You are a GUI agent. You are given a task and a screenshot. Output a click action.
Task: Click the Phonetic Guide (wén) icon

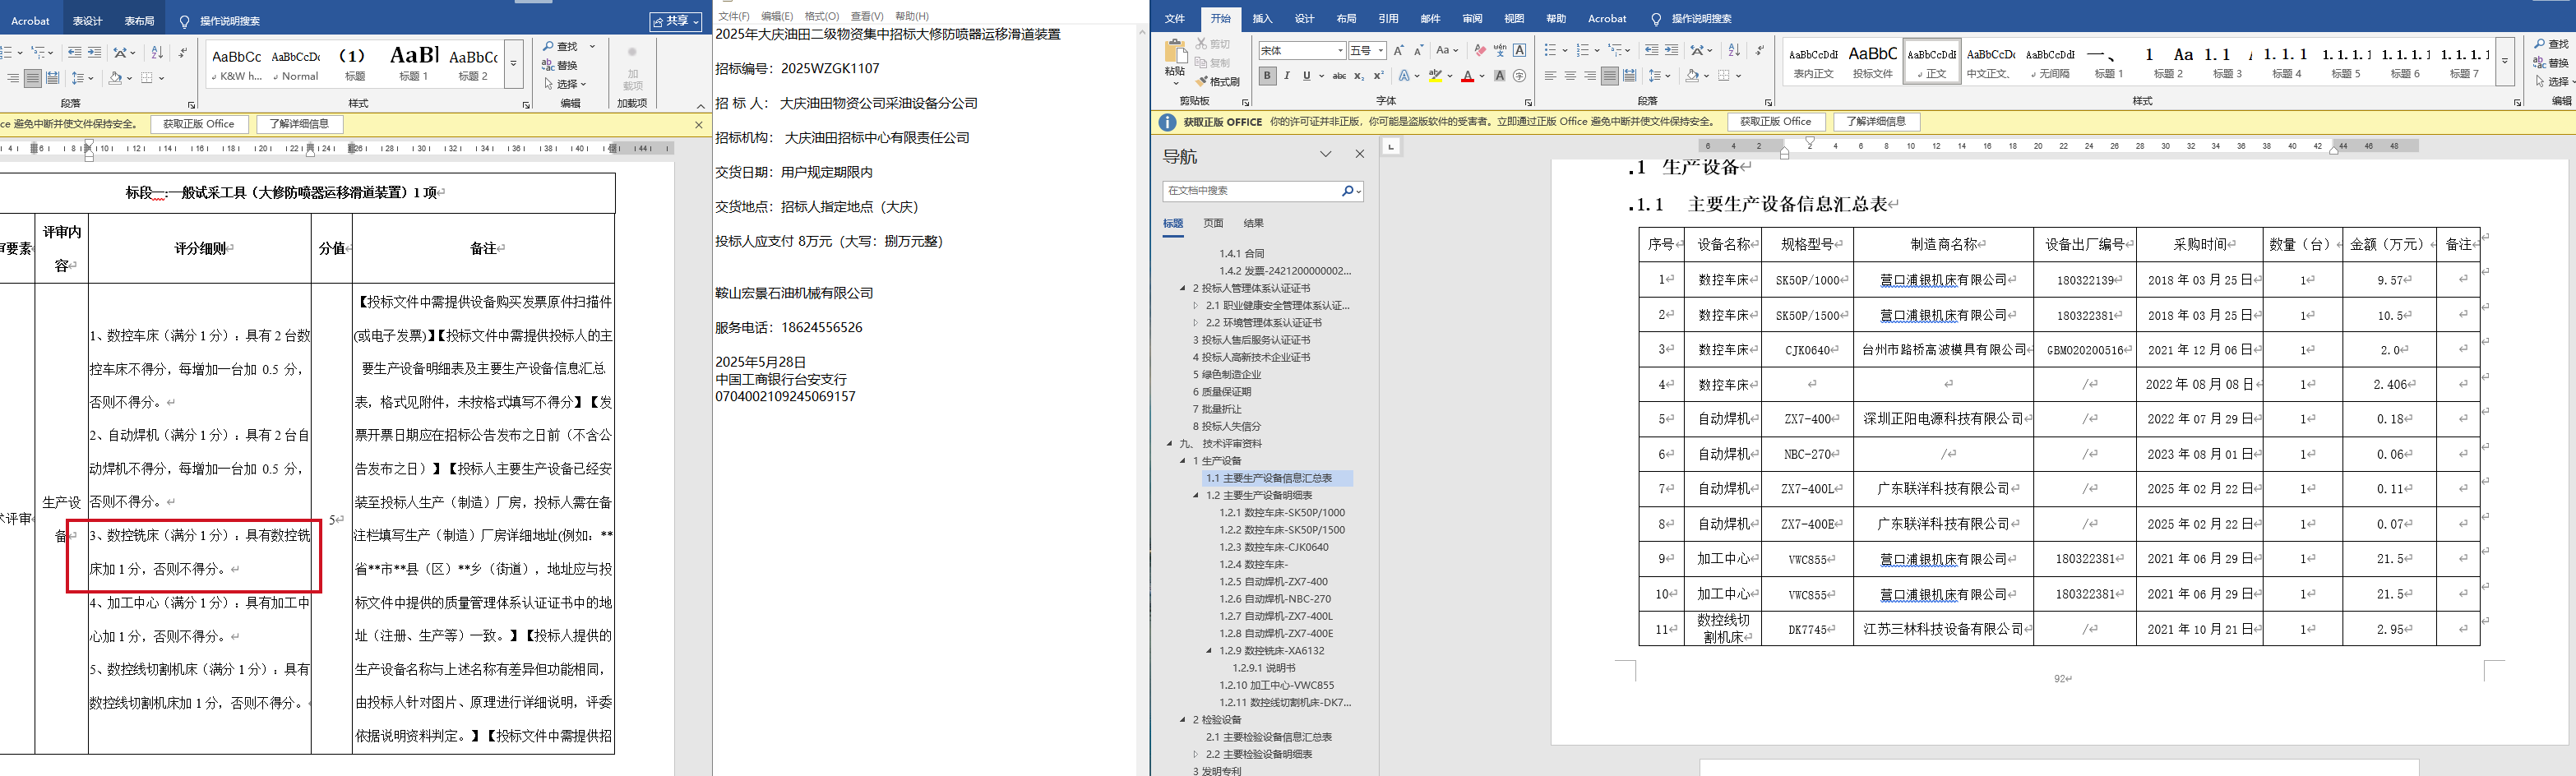point(1500,50)
